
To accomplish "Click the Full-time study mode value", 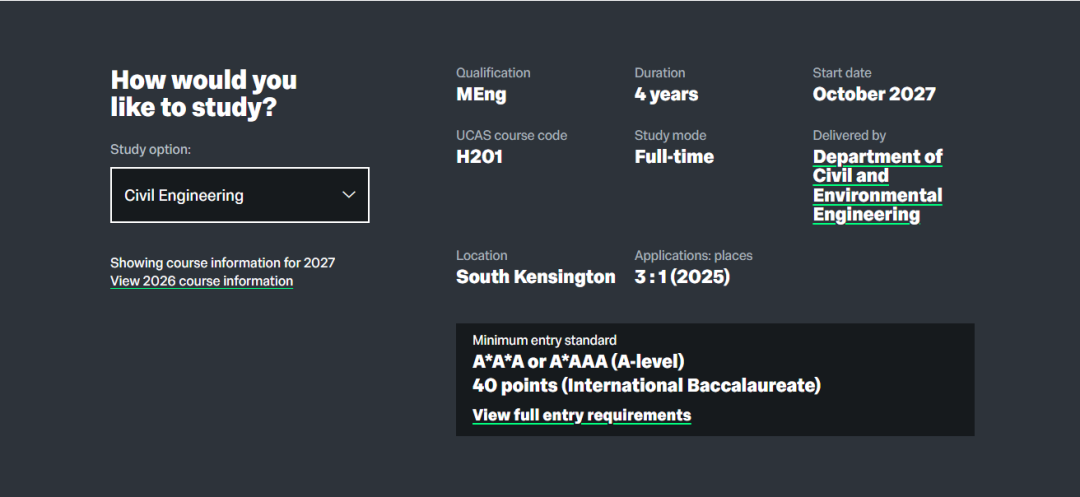I will click(674, 157).
